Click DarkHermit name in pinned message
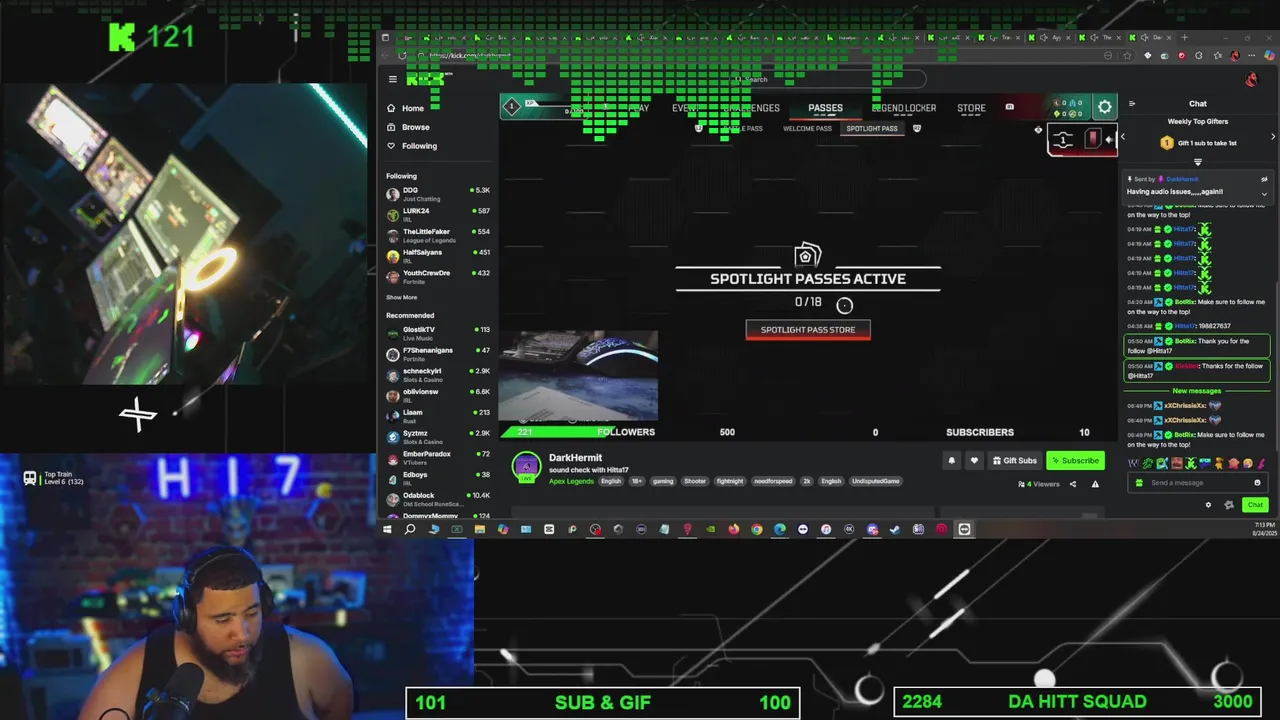 (x=1182, y=179)
